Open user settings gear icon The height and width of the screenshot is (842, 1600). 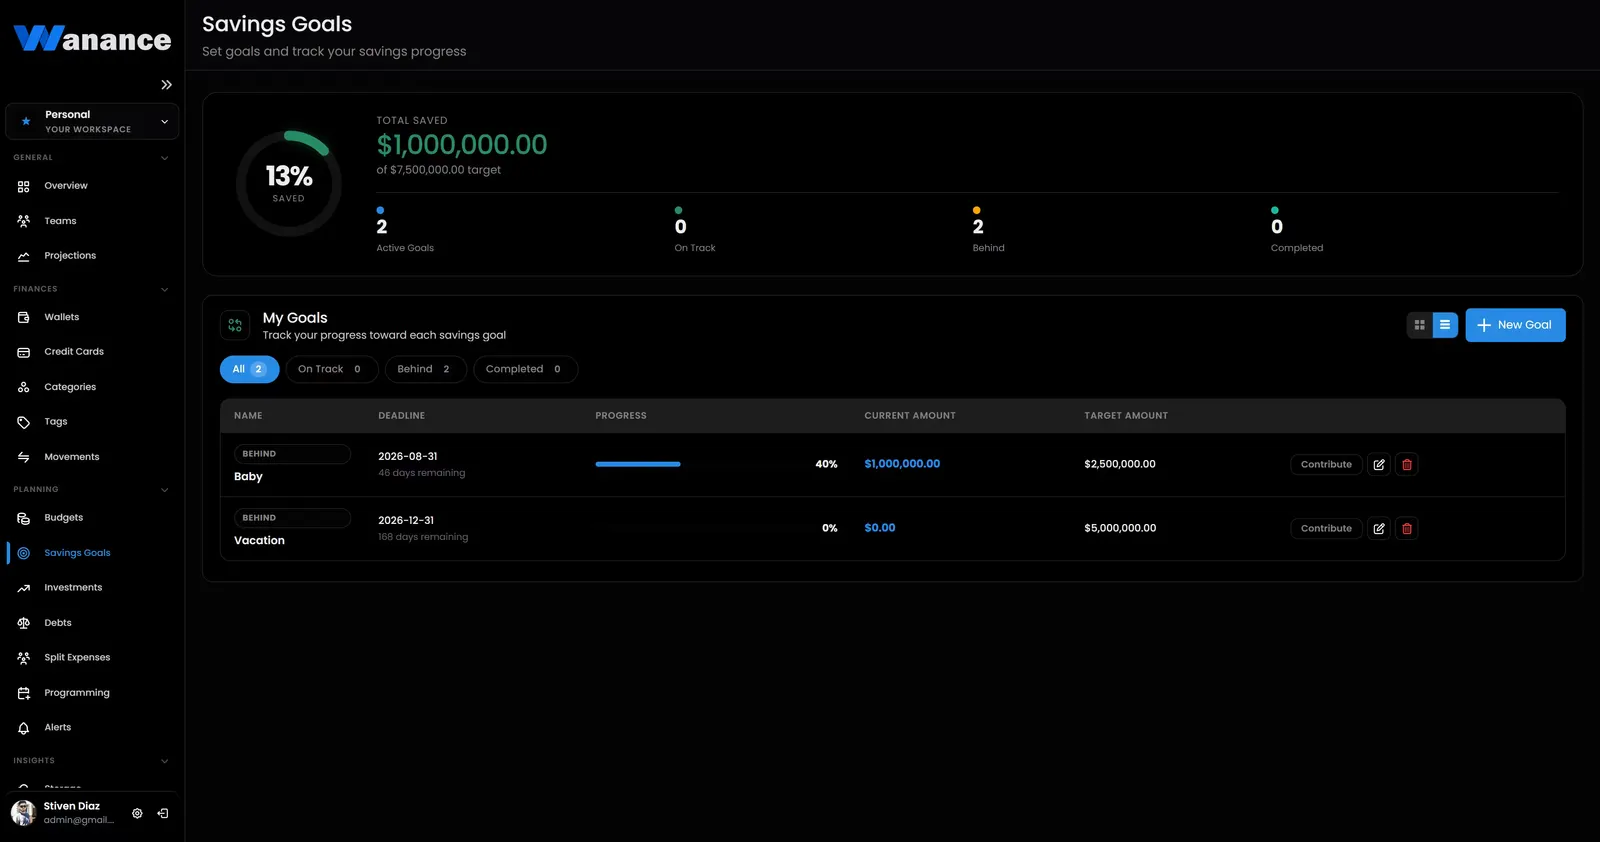click(x=137, y=814)
